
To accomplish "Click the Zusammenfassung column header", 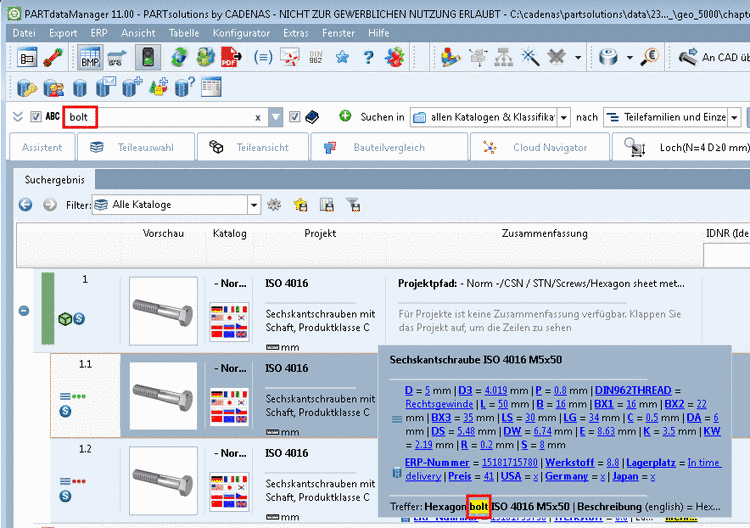I will [544, 233].
